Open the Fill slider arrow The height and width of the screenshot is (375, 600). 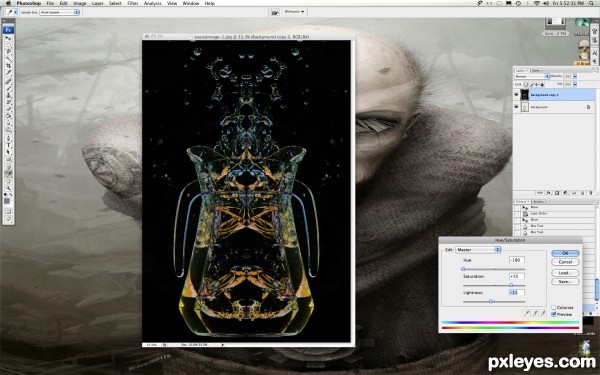[575, 84]
